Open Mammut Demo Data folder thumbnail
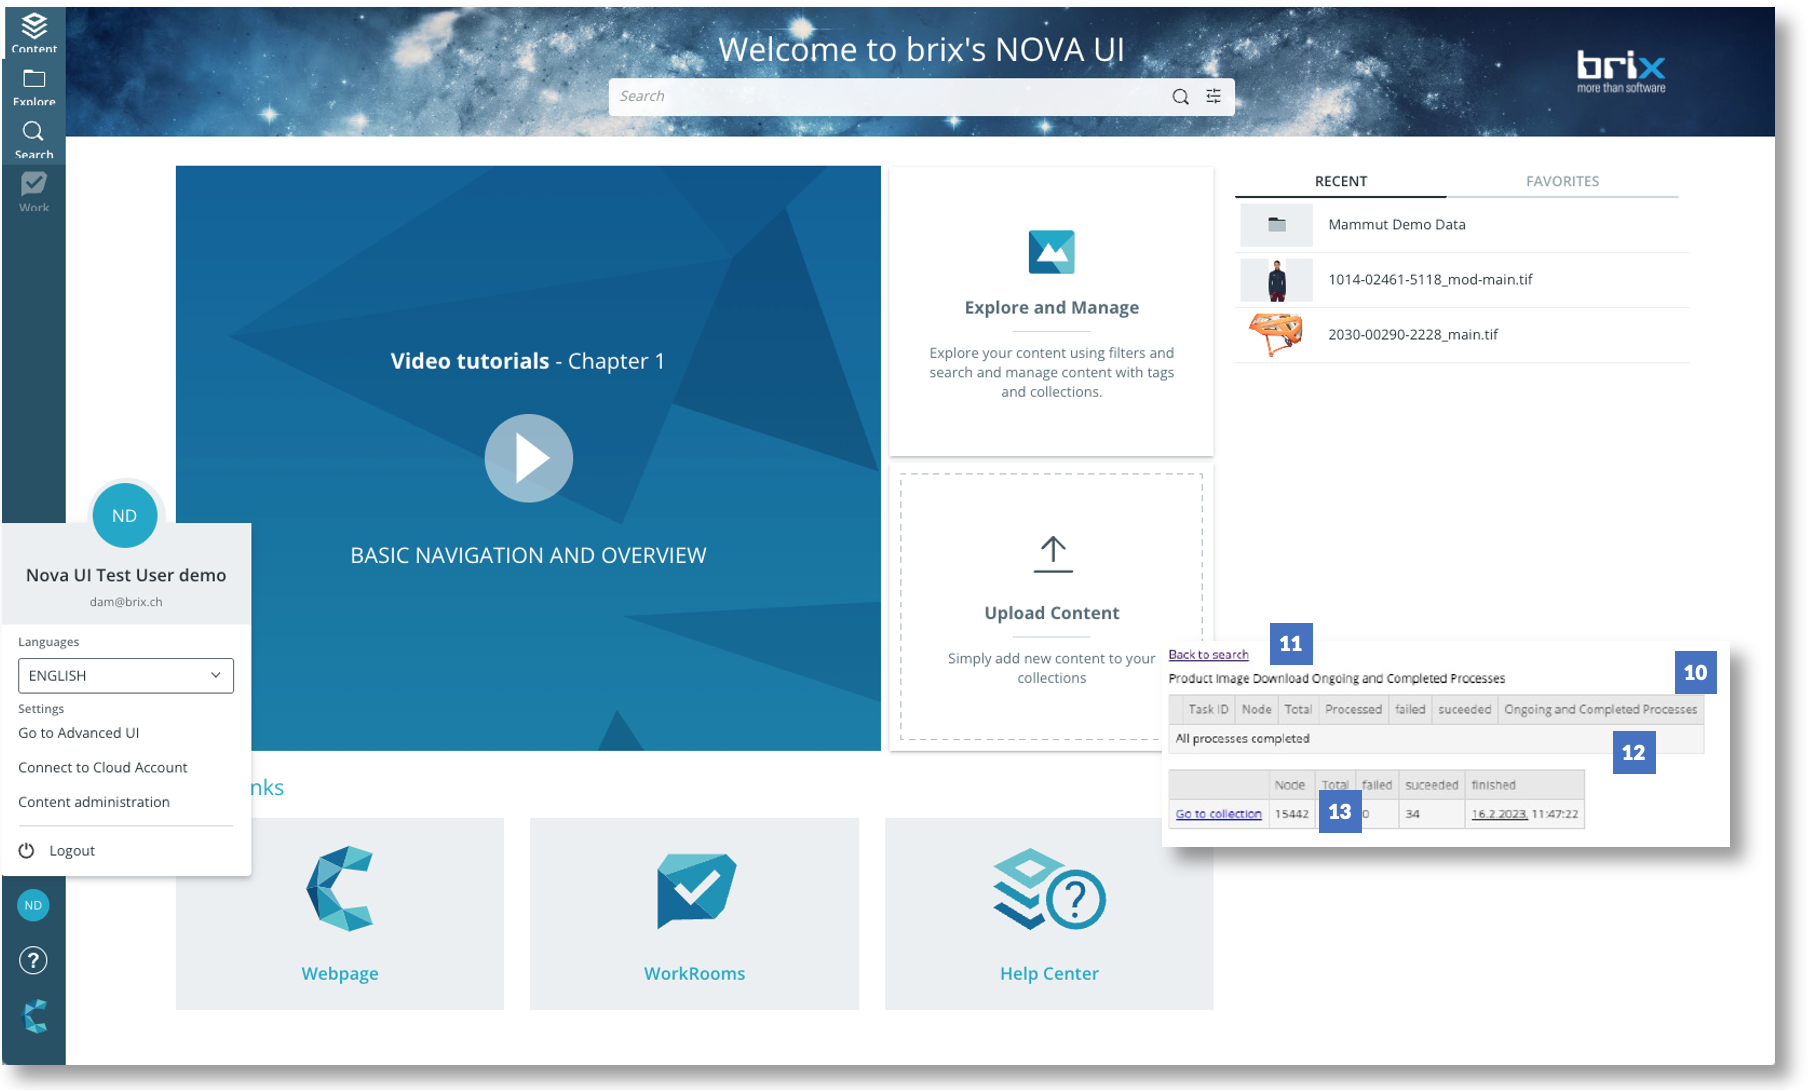Viewport: 1810px width, 1090px height. pyautogui.click(x=1276, y=225)
